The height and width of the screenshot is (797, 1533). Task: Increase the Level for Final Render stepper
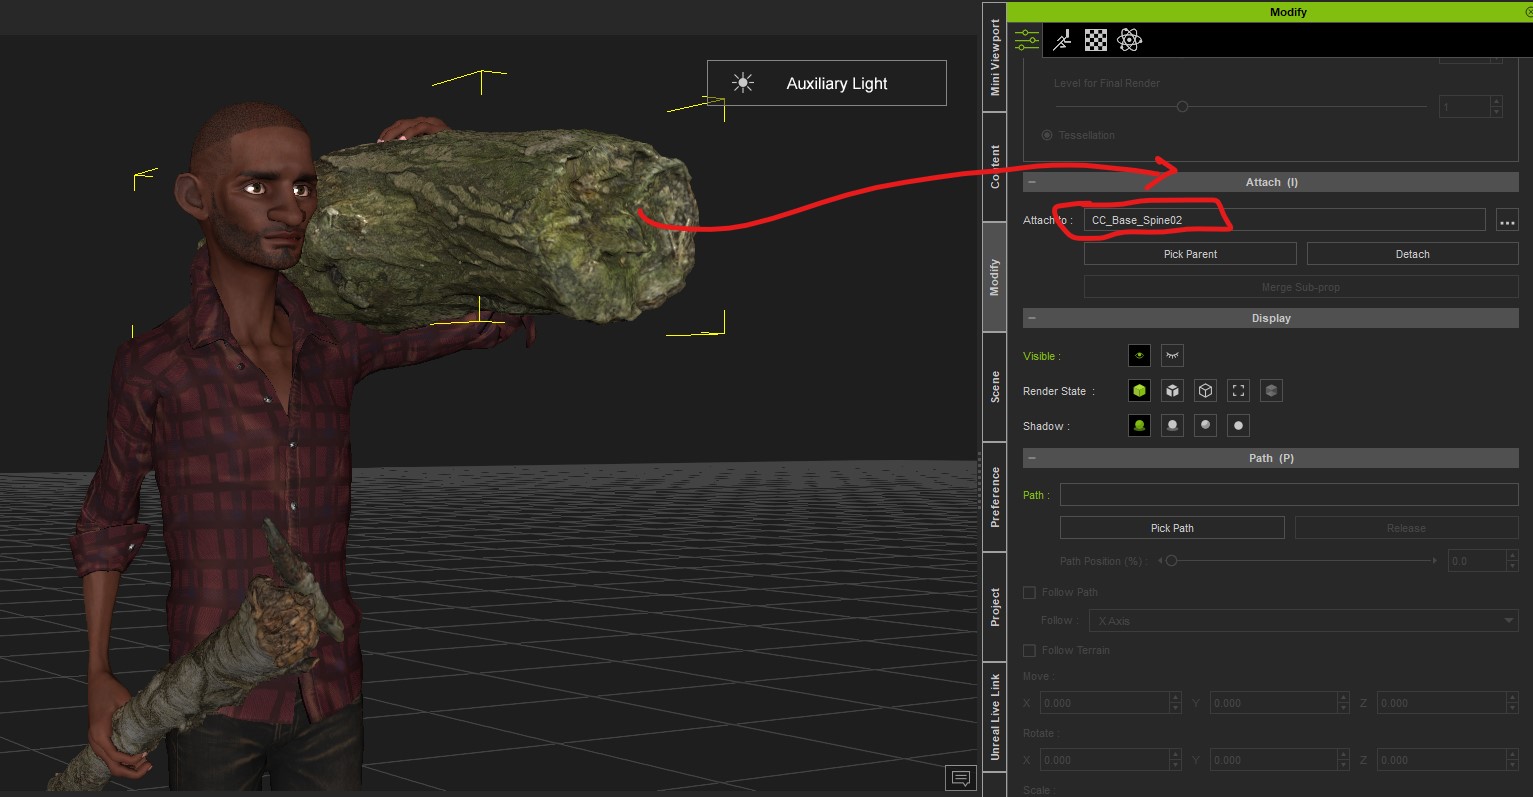[x=1496, y=101]
